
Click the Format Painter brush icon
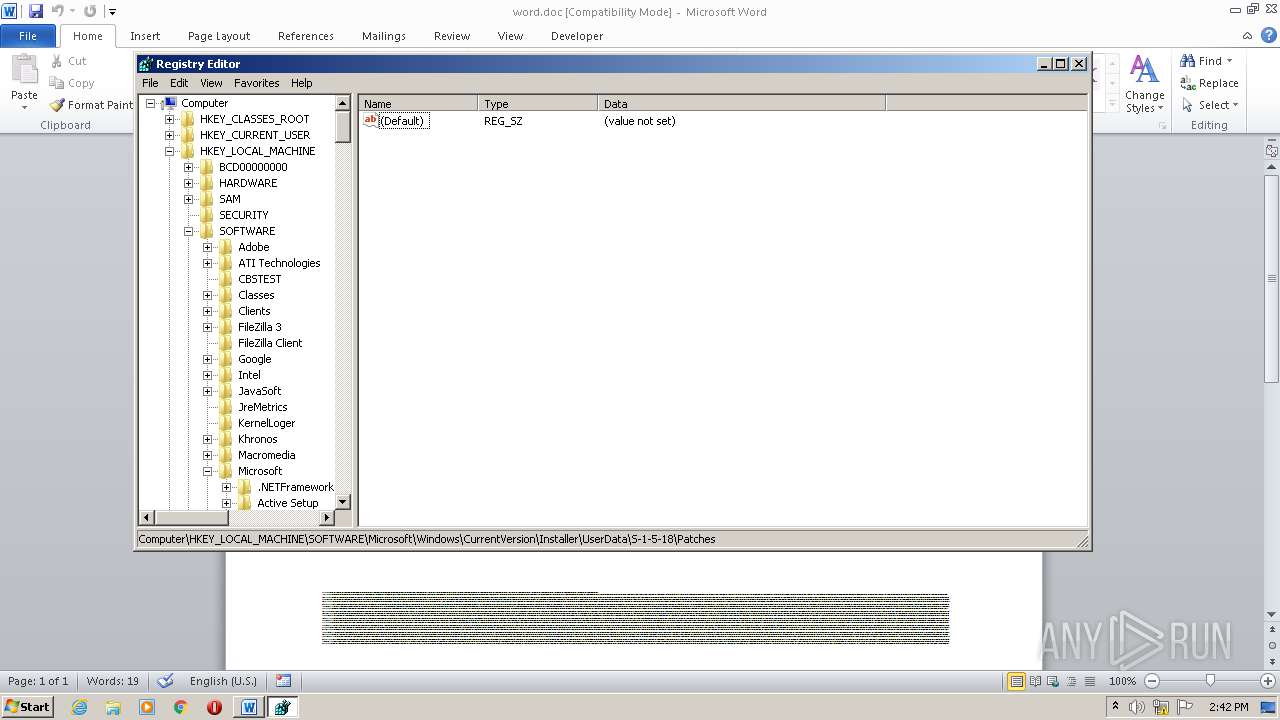click(x=57, y=104)
